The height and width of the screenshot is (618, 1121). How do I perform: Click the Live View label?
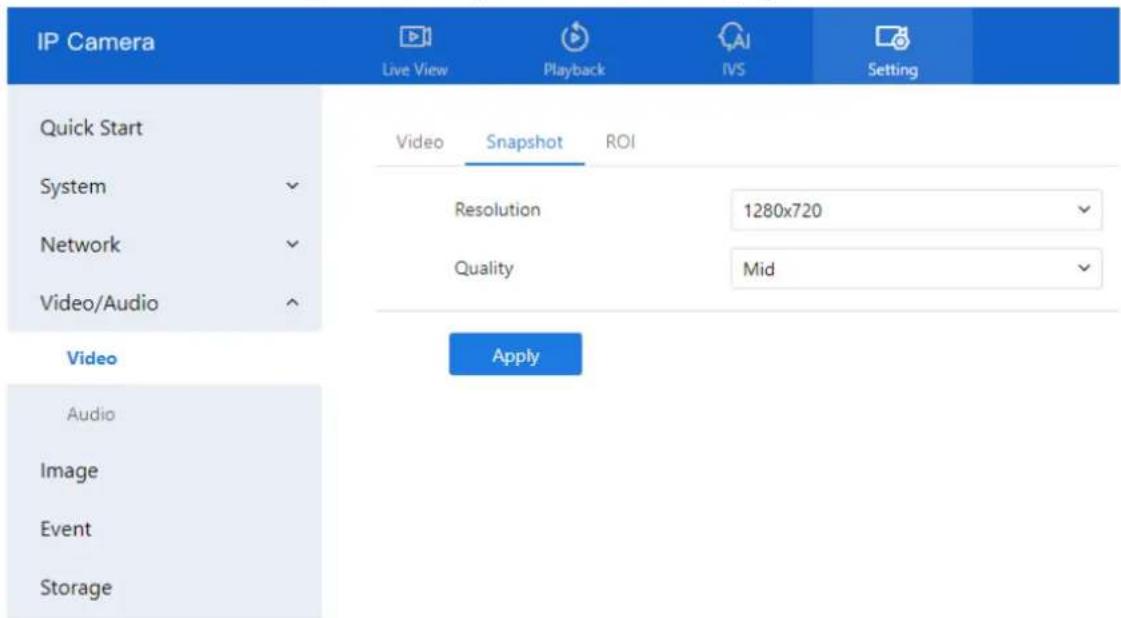[415, 69]
